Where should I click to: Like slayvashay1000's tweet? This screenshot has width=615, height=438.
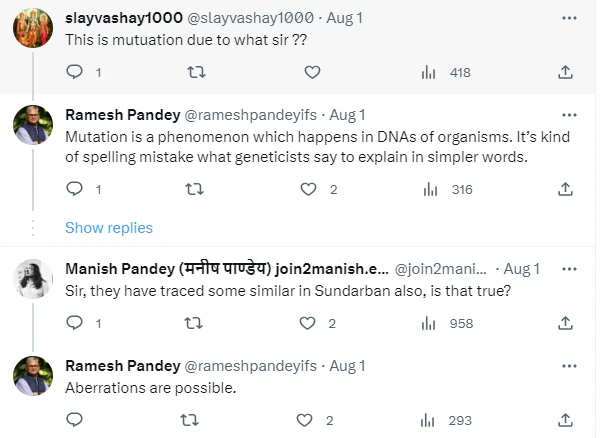pos(312,72)
